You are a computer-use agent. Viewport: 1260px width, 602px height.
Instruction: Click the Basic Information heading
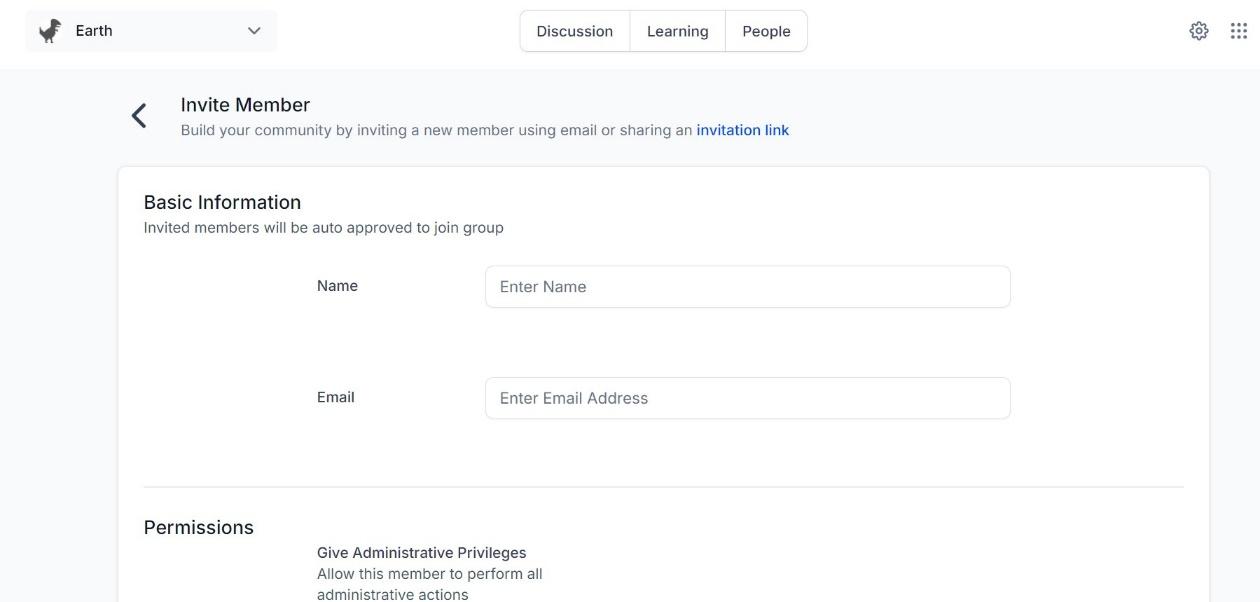[x=222, y=201]
